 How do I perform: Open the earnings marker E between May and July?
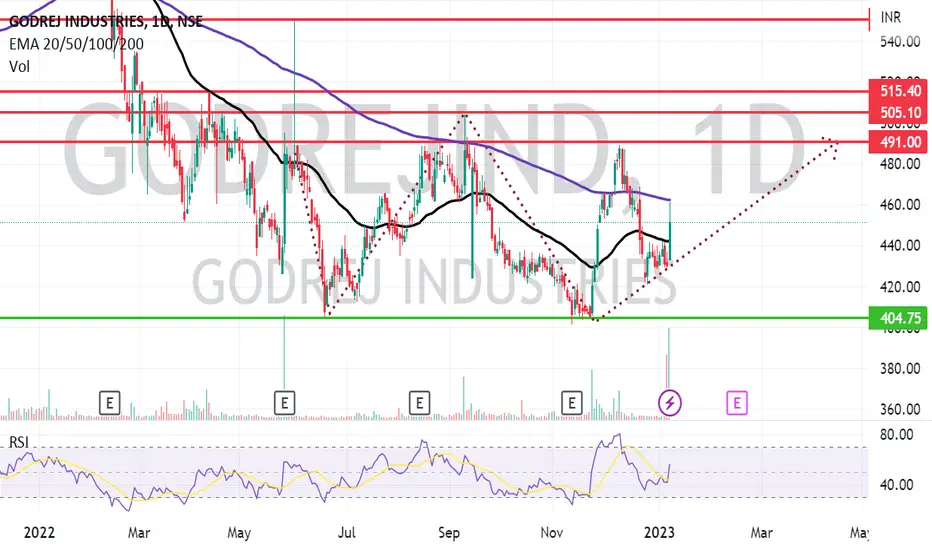284,404
